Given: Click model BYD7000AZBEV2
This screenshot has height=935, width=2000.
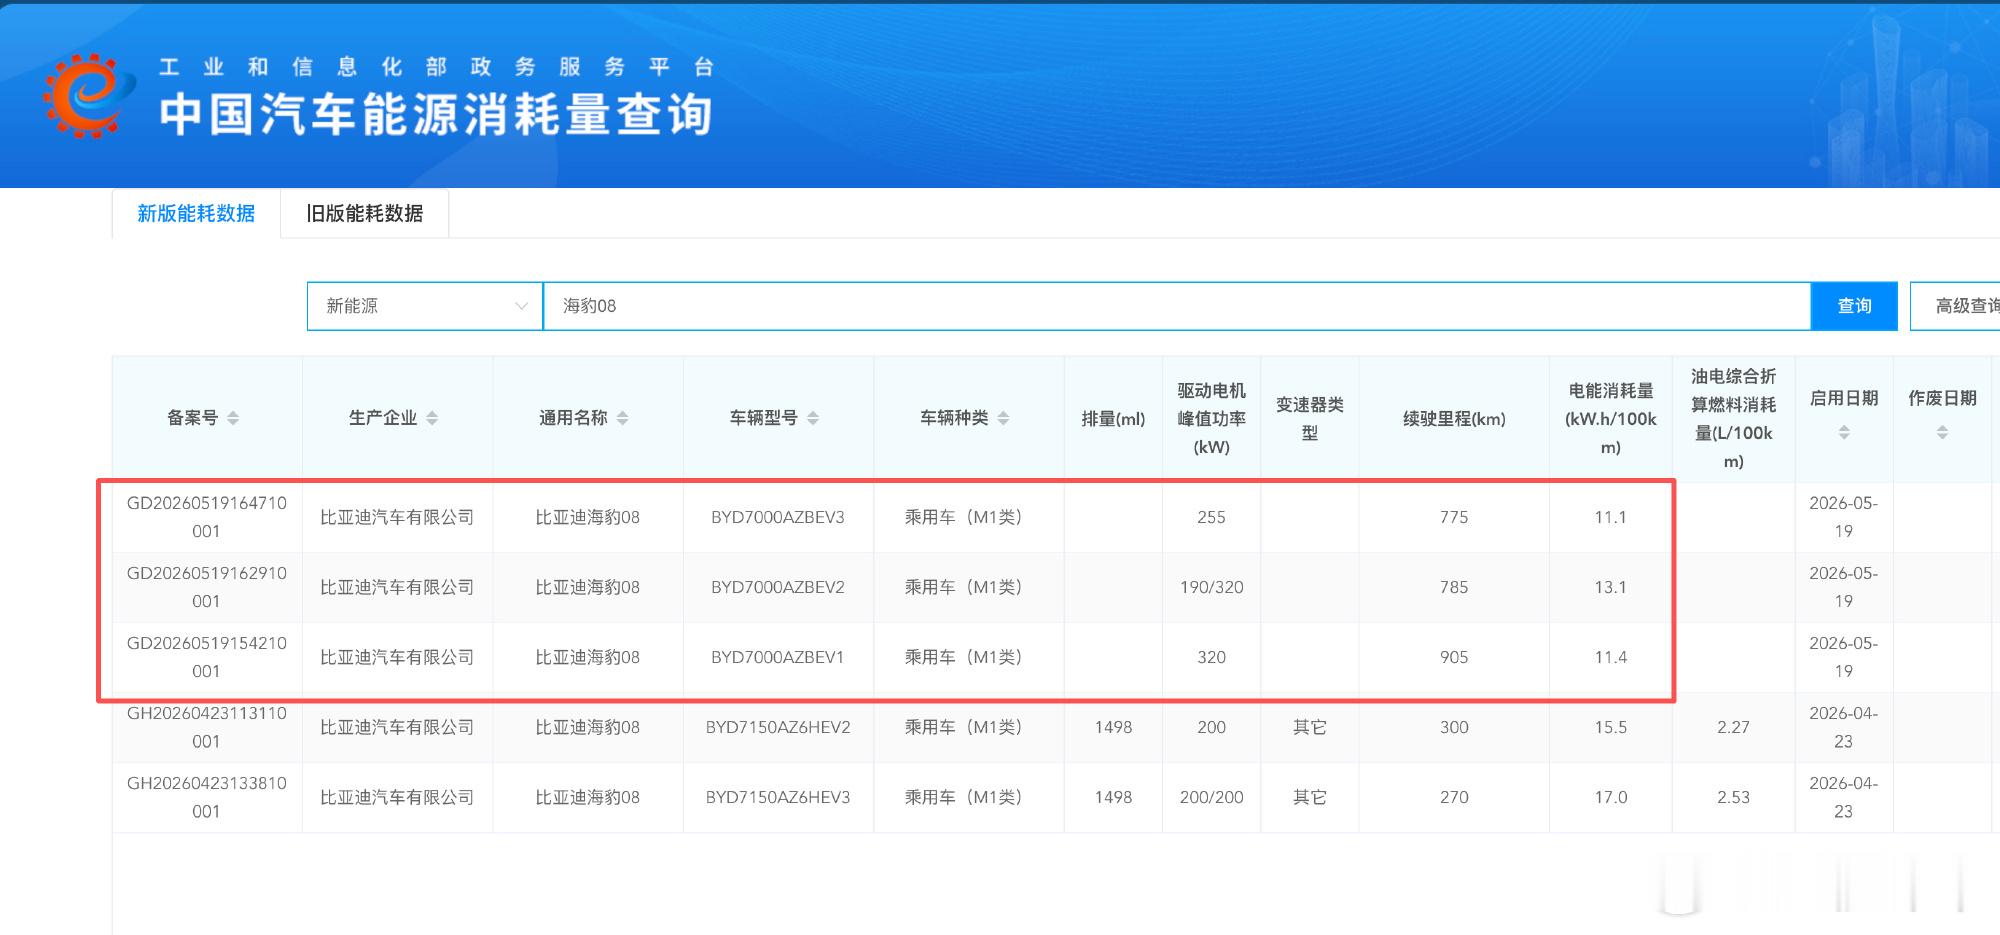Looking at the screenshot, I should point(778,587).
